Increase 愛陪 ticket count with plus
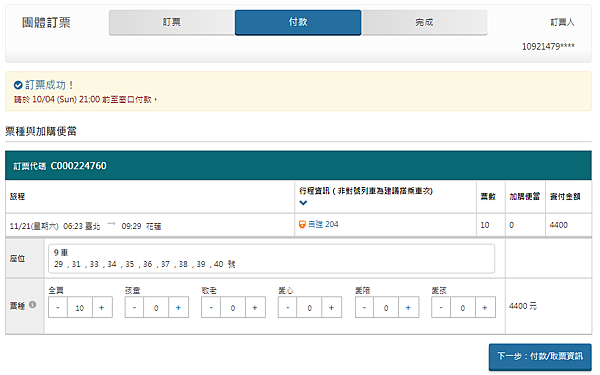The height and width of the screenshot is (375, 600). click(x=408, y=307)
